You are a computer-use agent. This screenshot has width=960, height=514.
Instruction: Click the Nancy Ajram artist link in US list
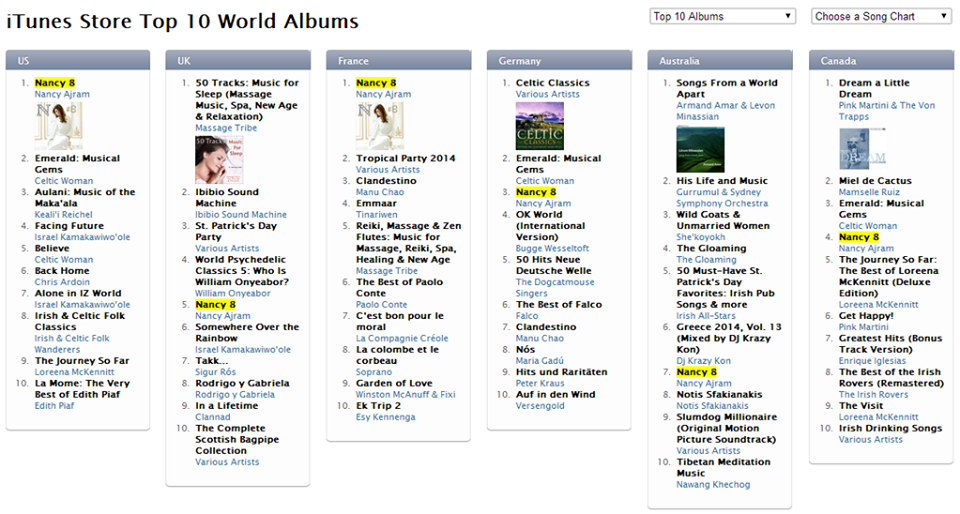pyautogui.click(x=62, y=94)
